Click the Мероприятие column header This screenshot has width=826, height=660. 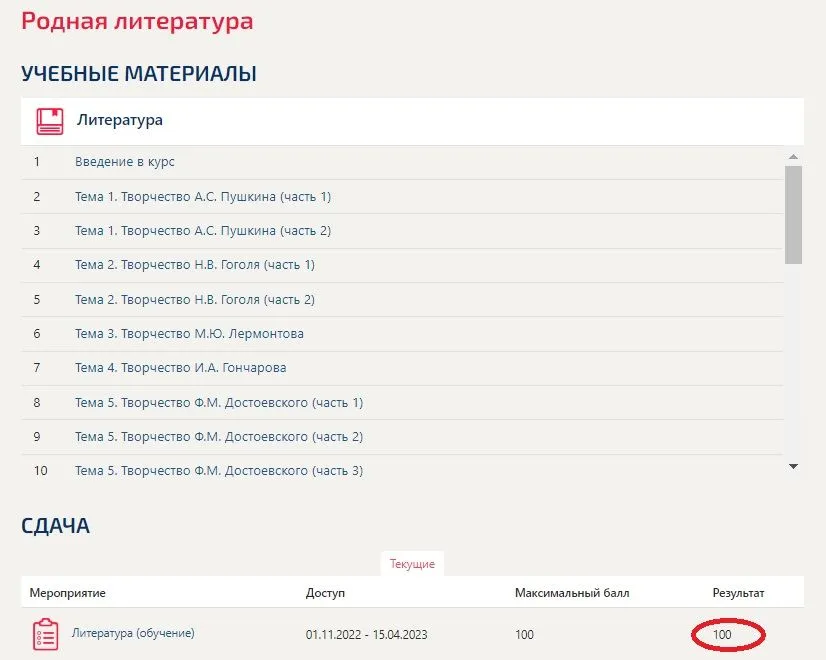click(x=67, y=593)
